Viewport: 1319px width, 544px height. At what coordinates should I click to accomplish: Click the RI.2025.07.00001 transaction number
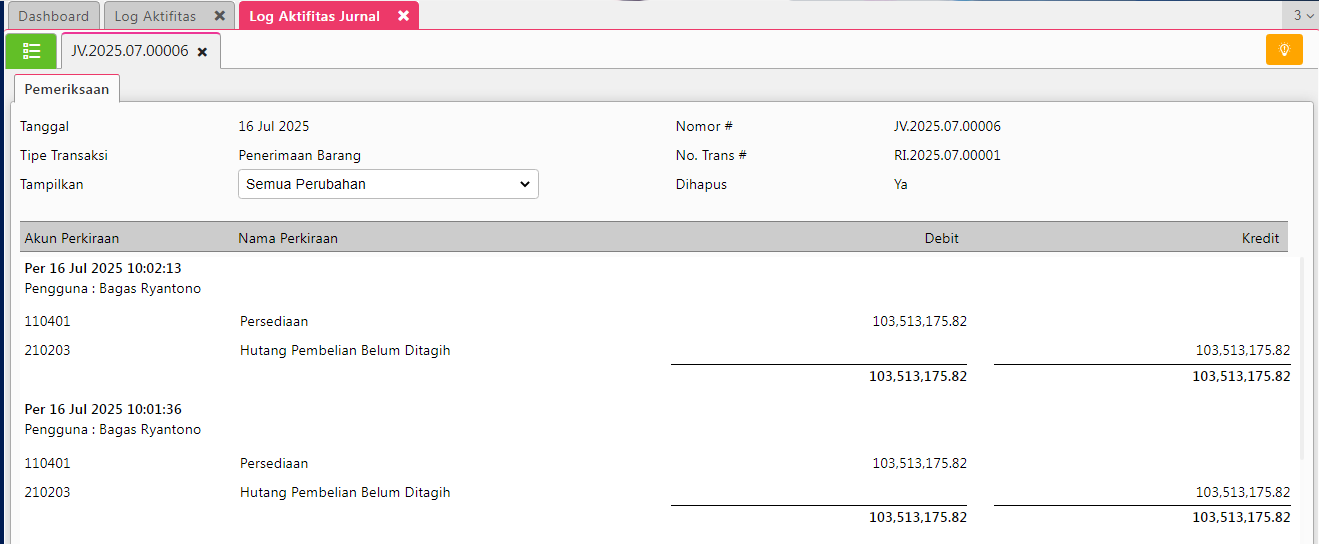(x=947, y=155)
